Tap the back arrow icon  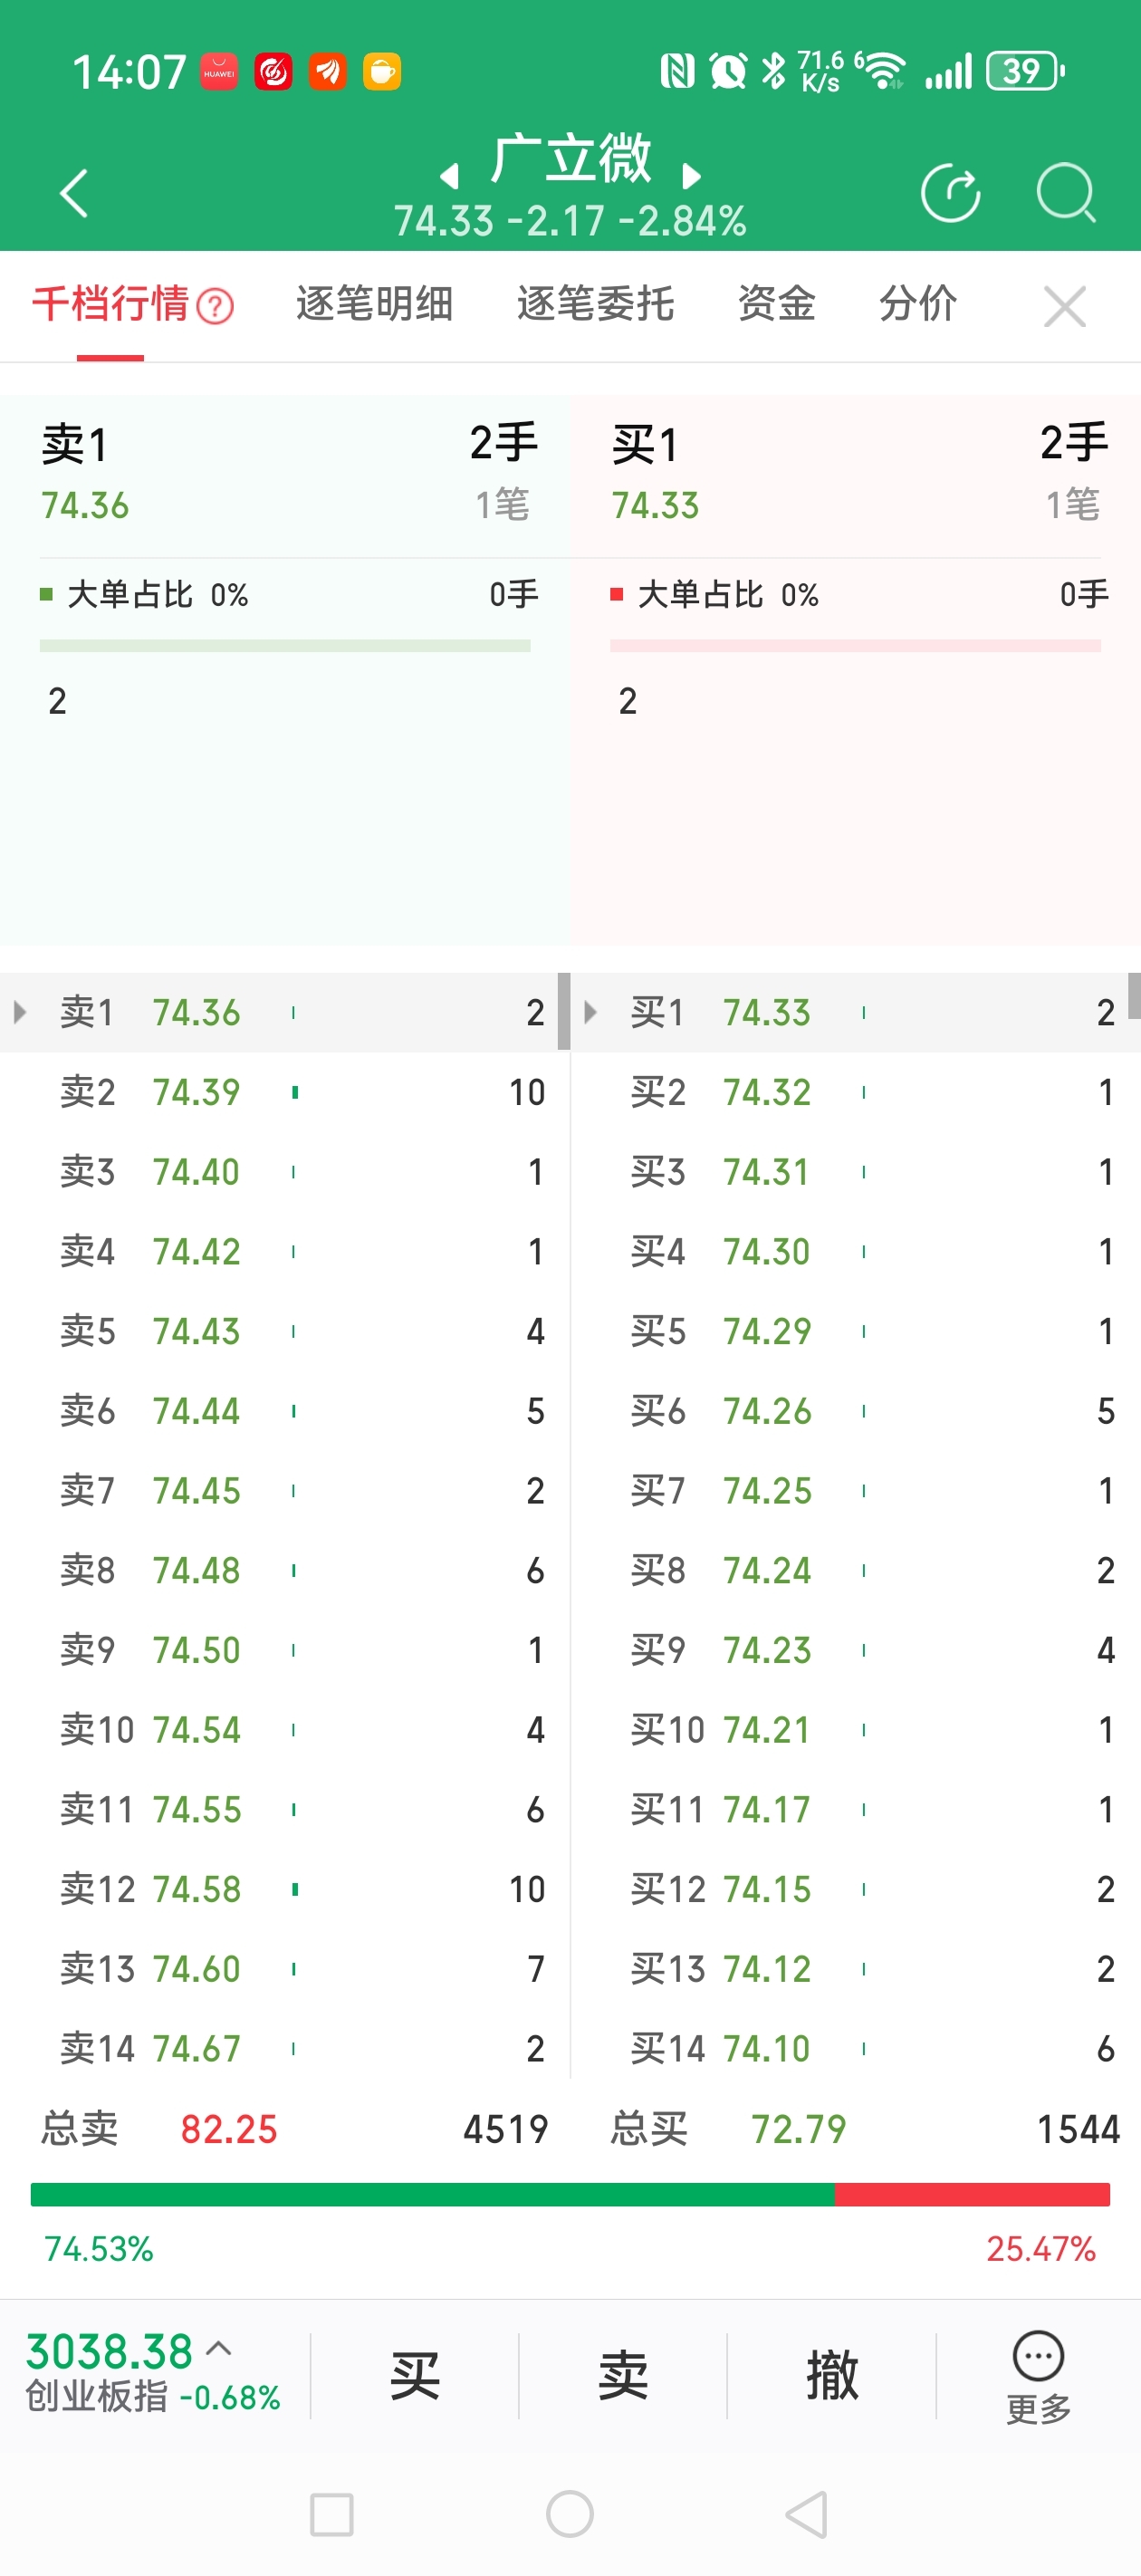[74, 193]
